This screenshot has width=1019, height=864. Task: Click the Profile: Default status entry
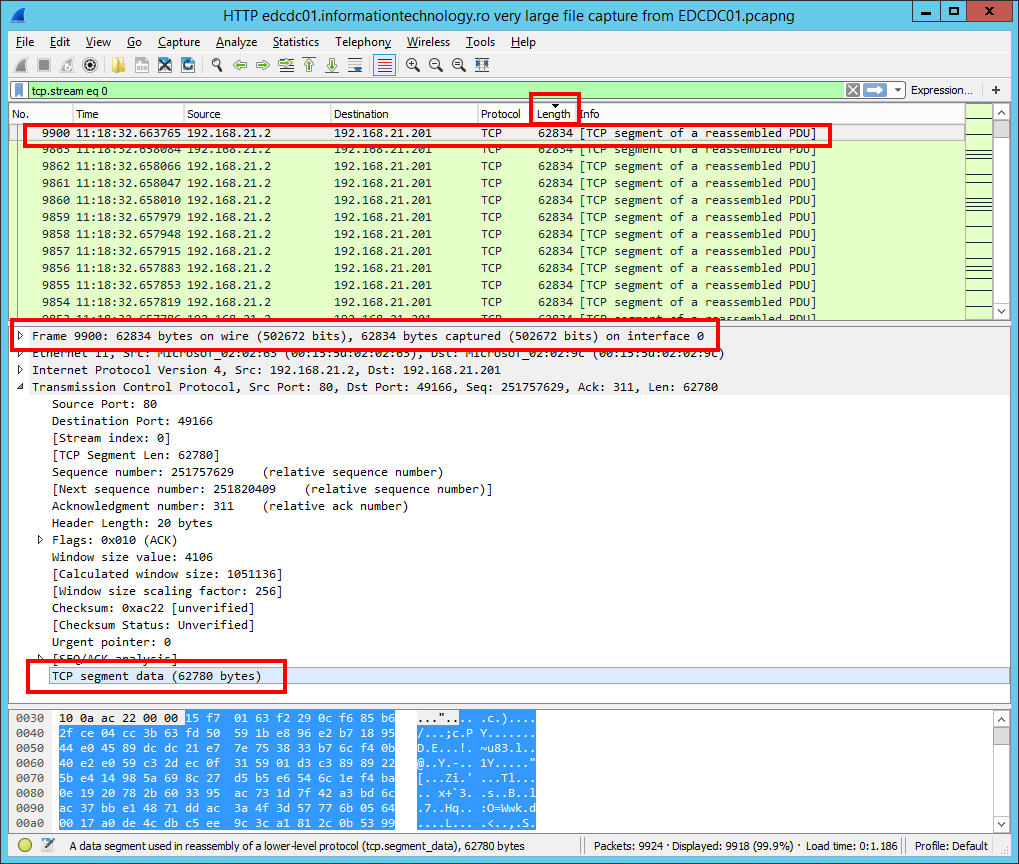951,846
